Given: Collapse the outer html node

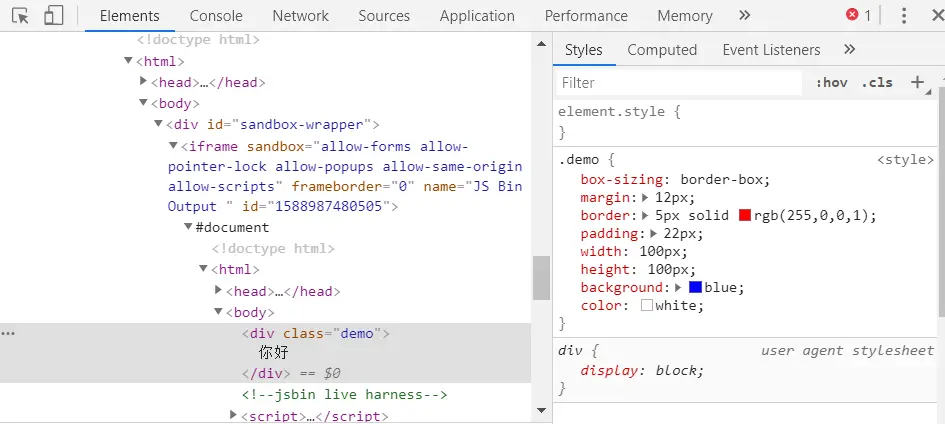Looking at the screenshot, I should pos(128,60).
